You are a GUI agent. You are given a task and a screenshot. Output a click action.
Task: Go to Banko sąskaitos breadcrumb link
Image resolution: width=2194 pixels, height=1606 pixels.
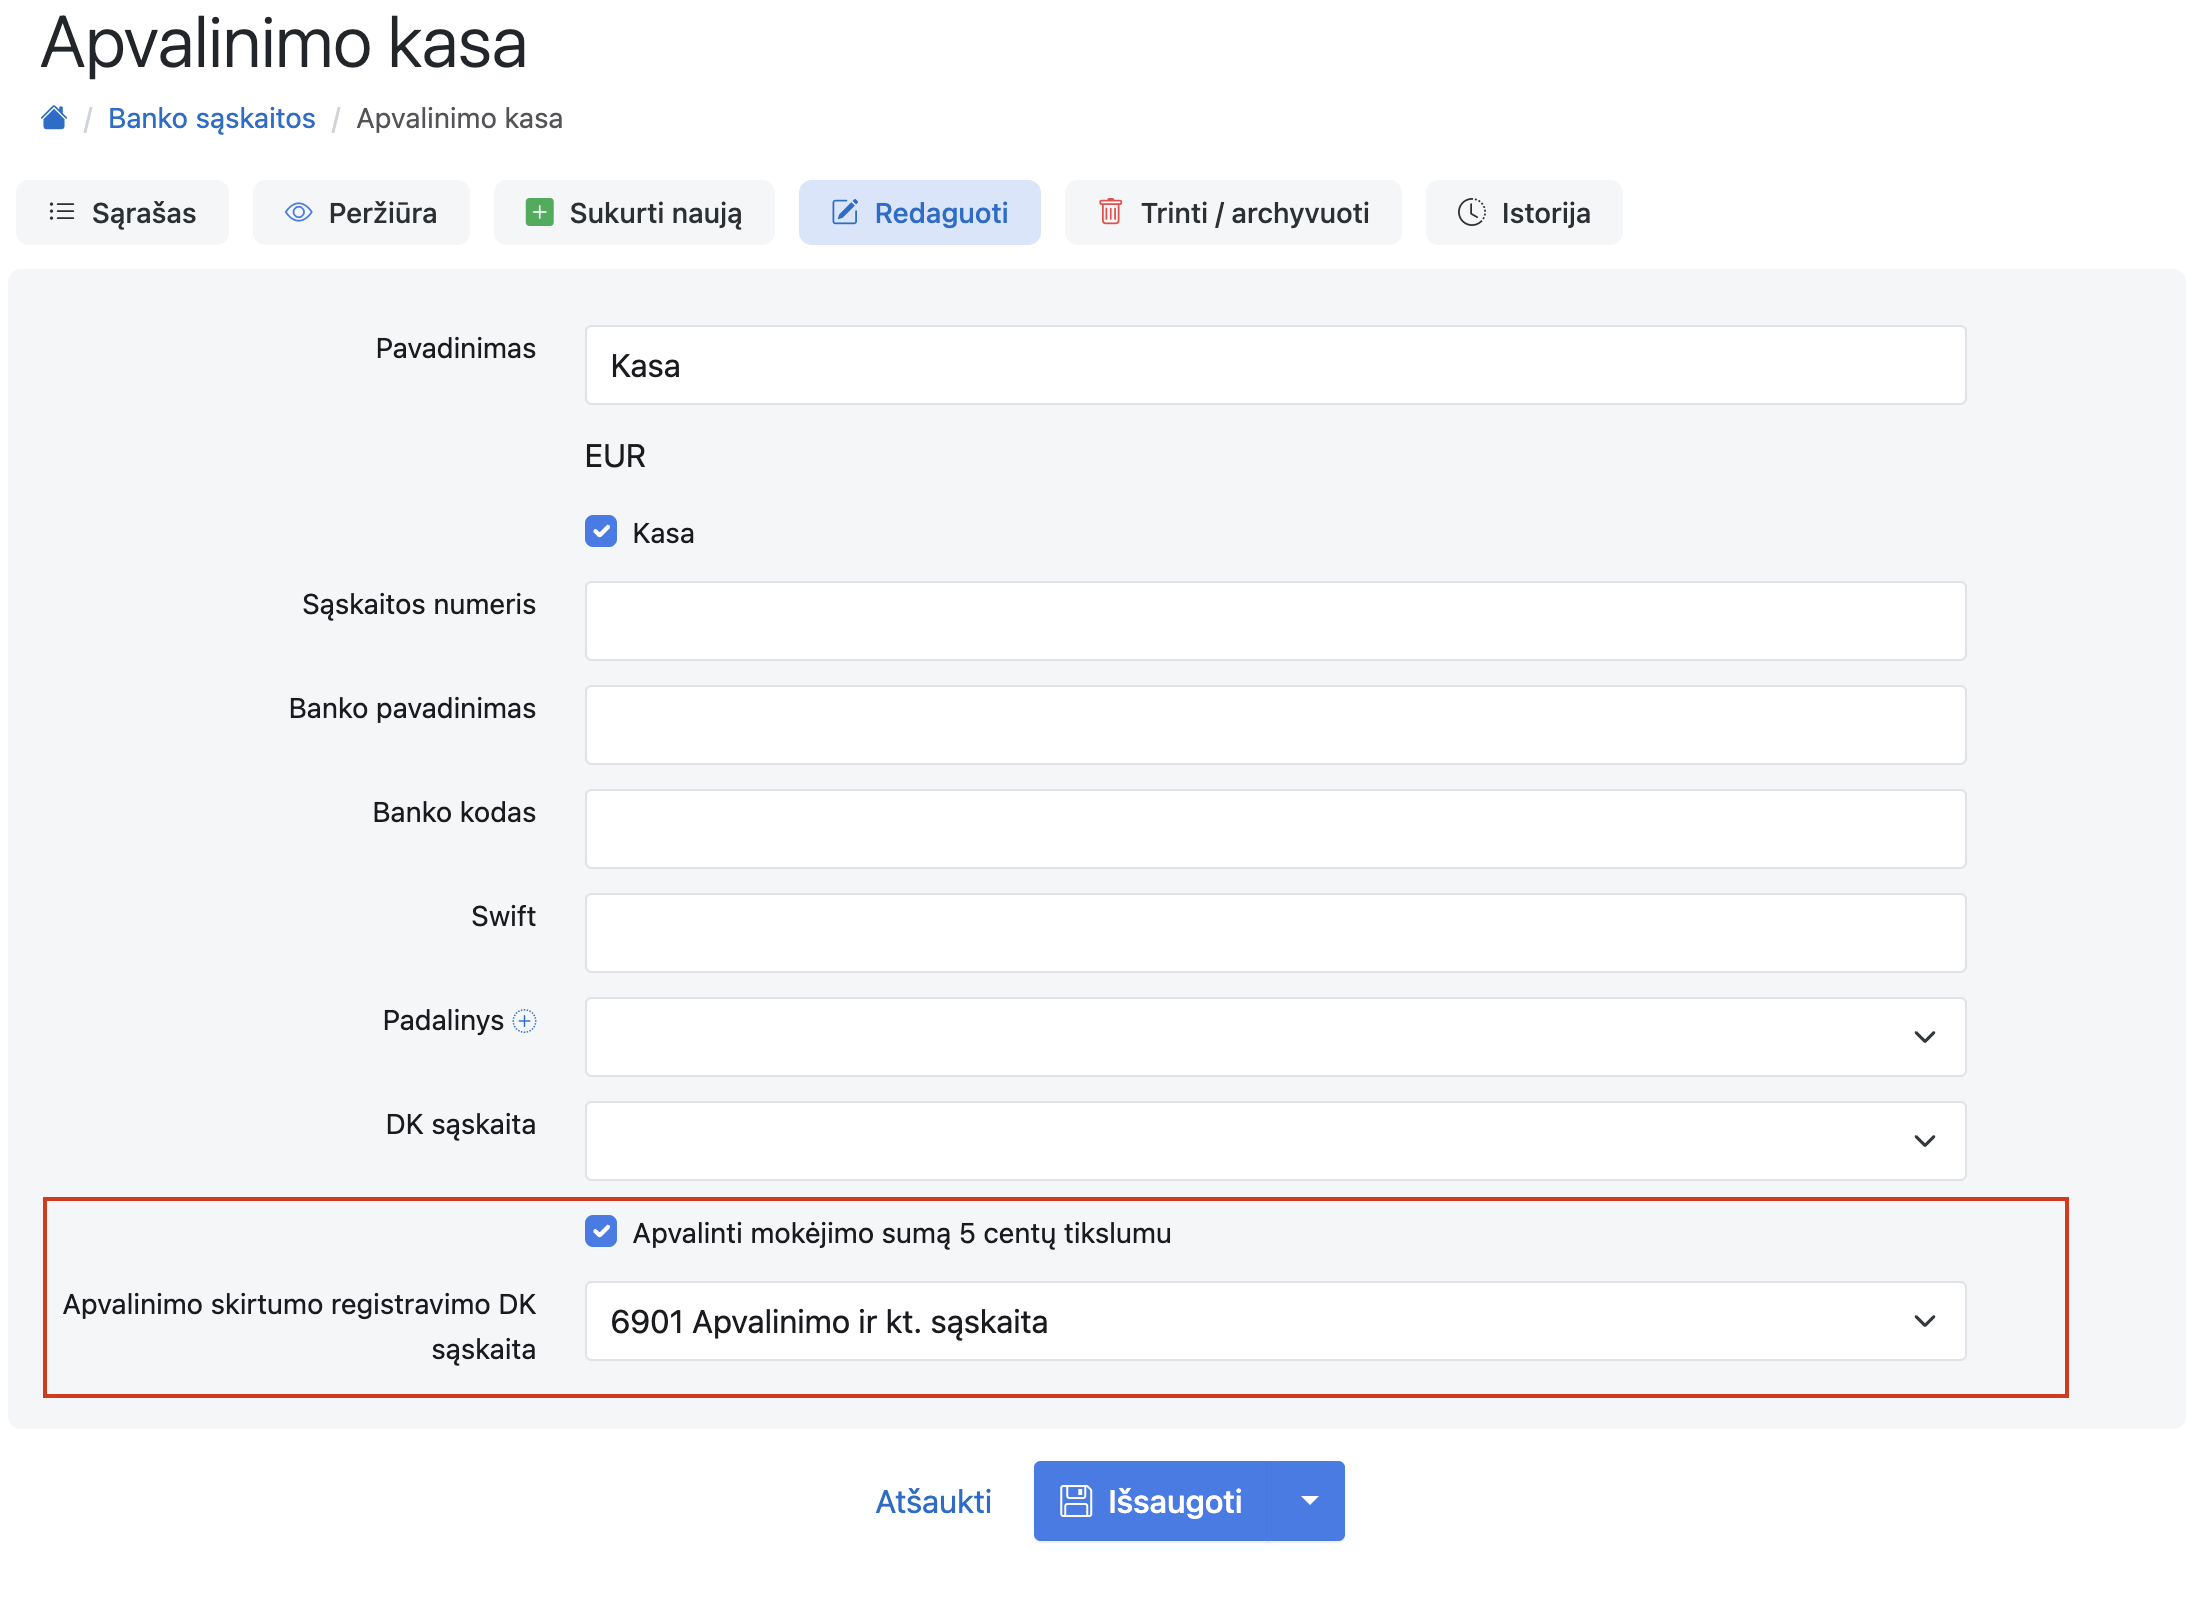pos(211,118)
